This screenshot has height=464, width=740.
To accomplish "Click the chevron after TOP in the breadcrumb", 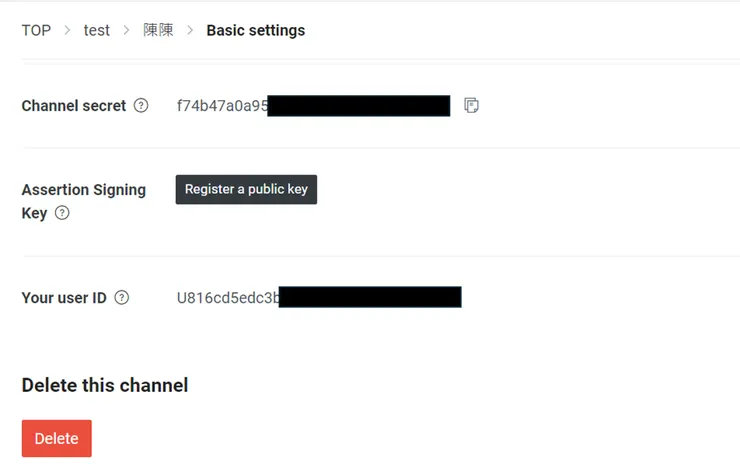I will (67, 30).
